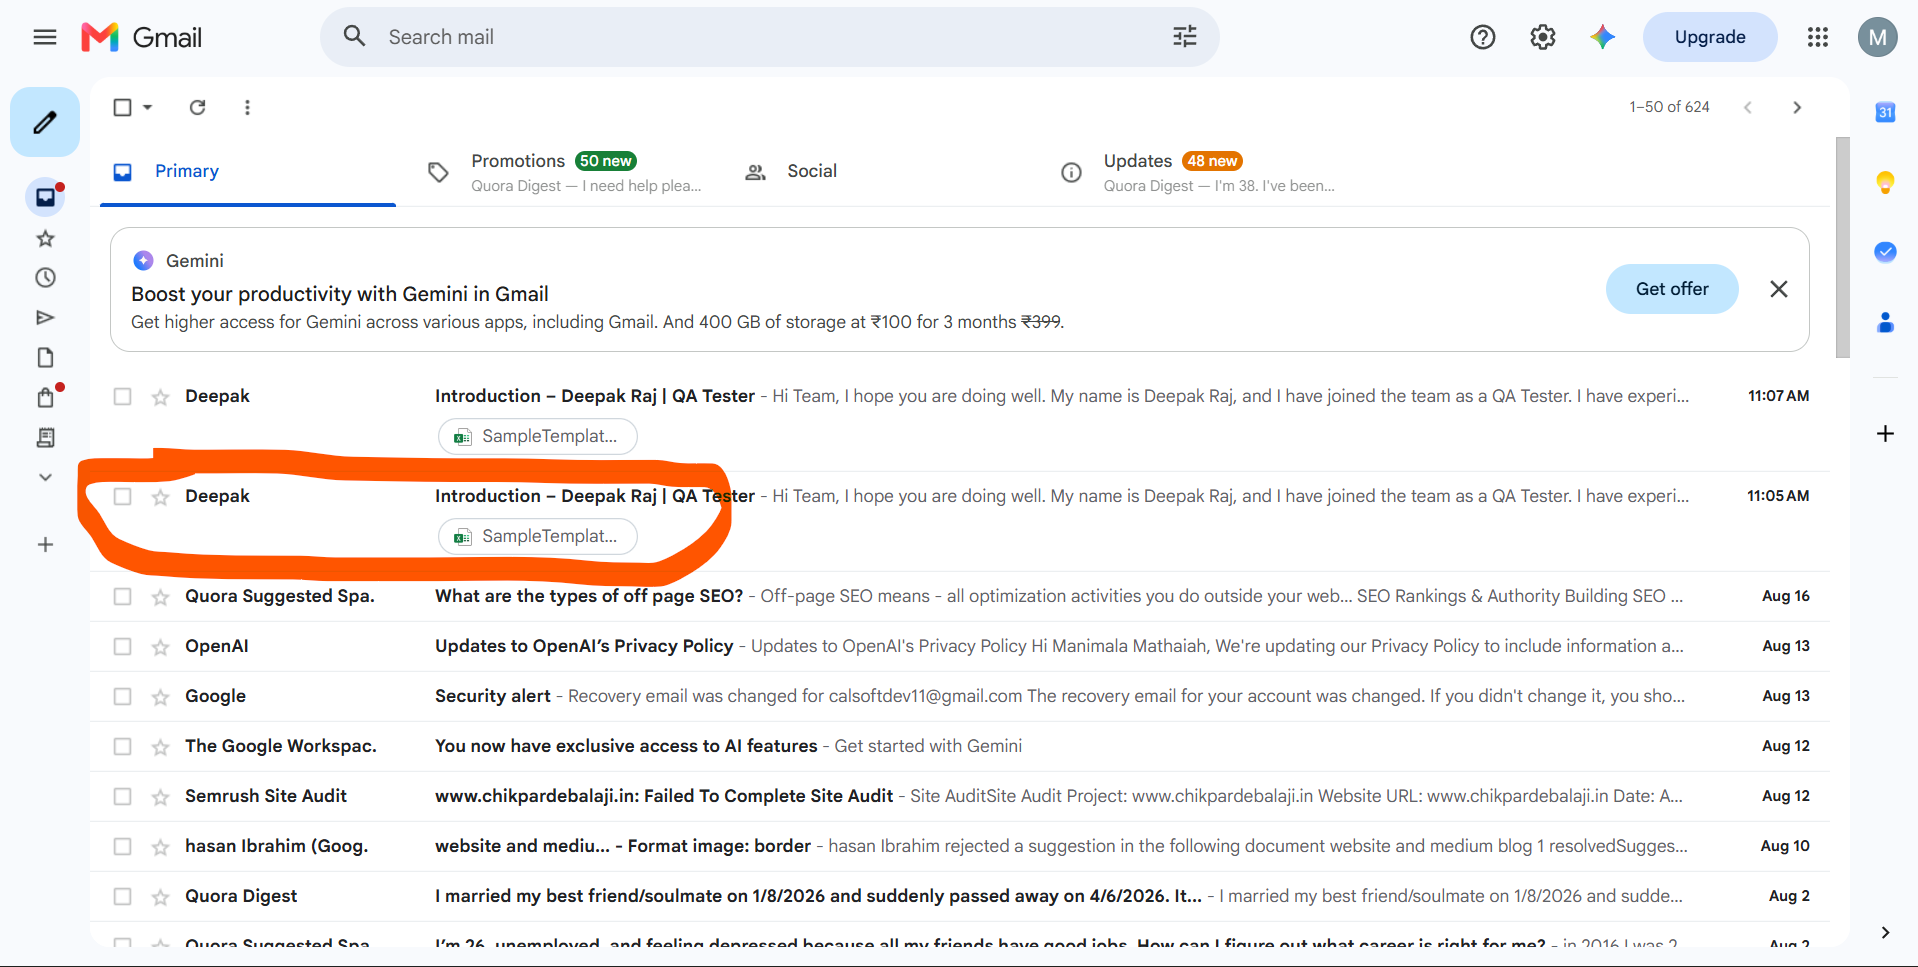
Task: Get add-ons with the plus icon
Action: click(x=1885, y=433)
